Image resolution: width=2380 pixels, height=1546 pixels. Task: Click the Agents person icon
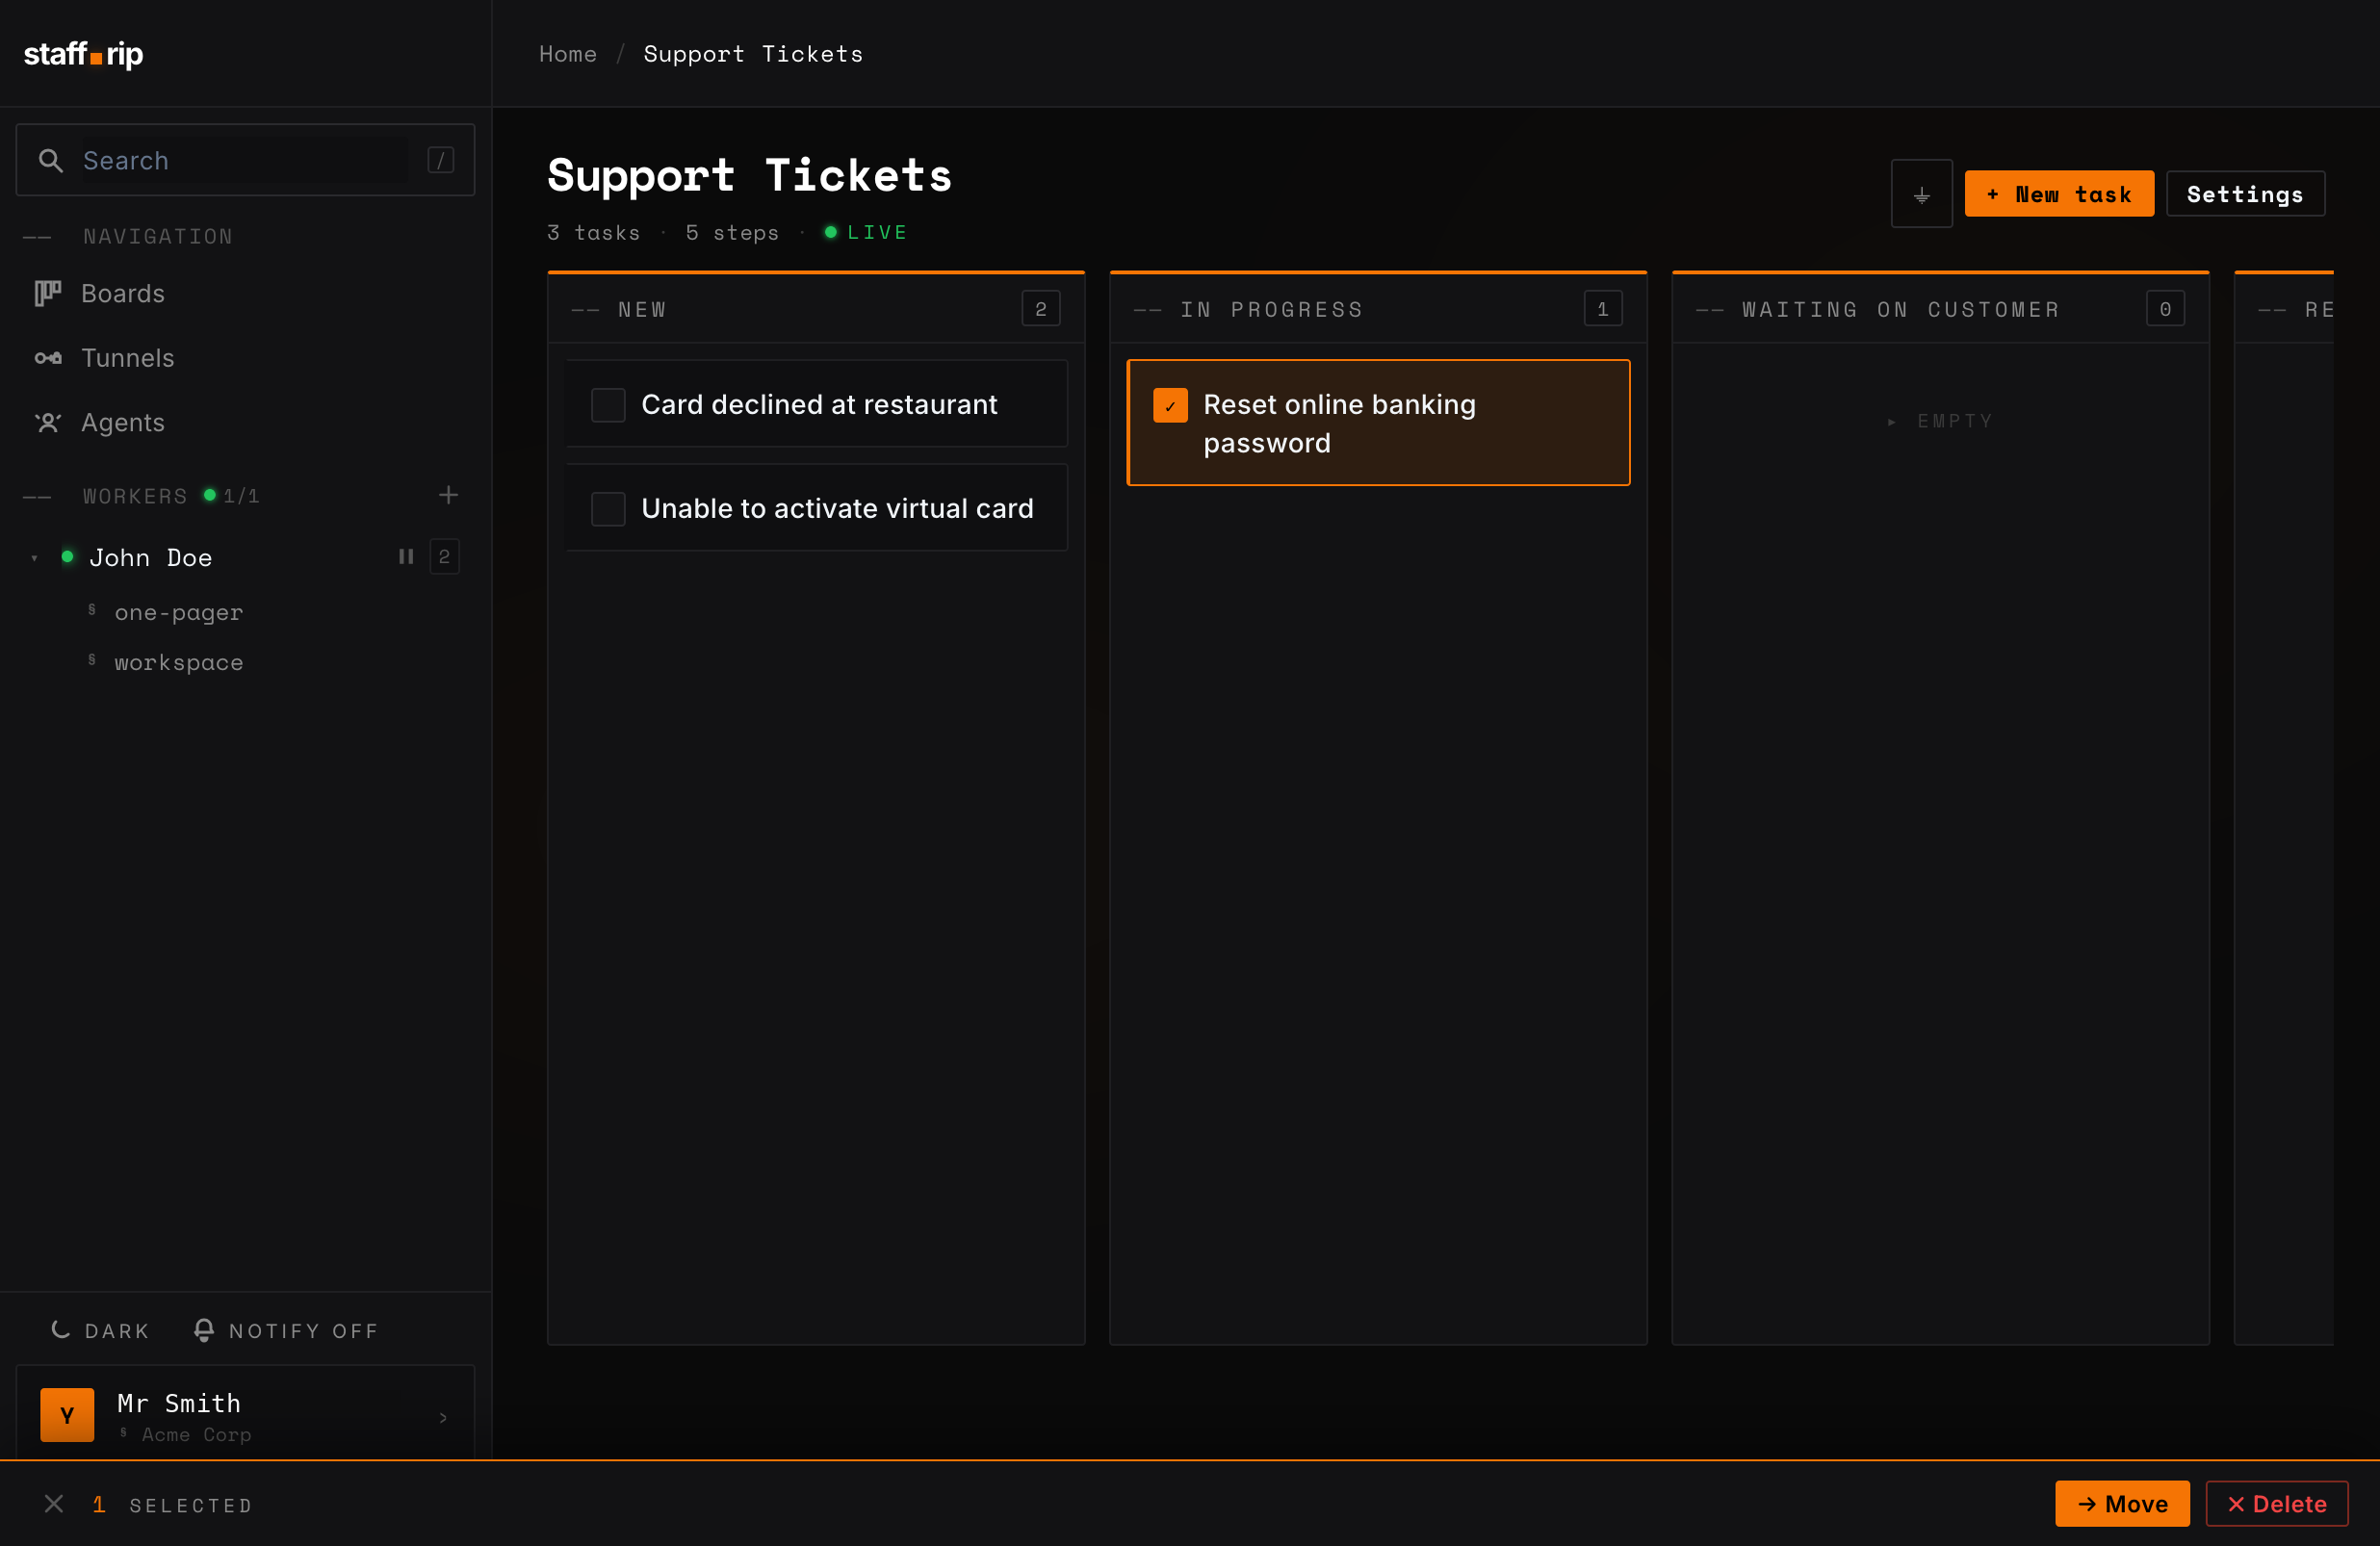pyautogui.click(x=48, y=422)
